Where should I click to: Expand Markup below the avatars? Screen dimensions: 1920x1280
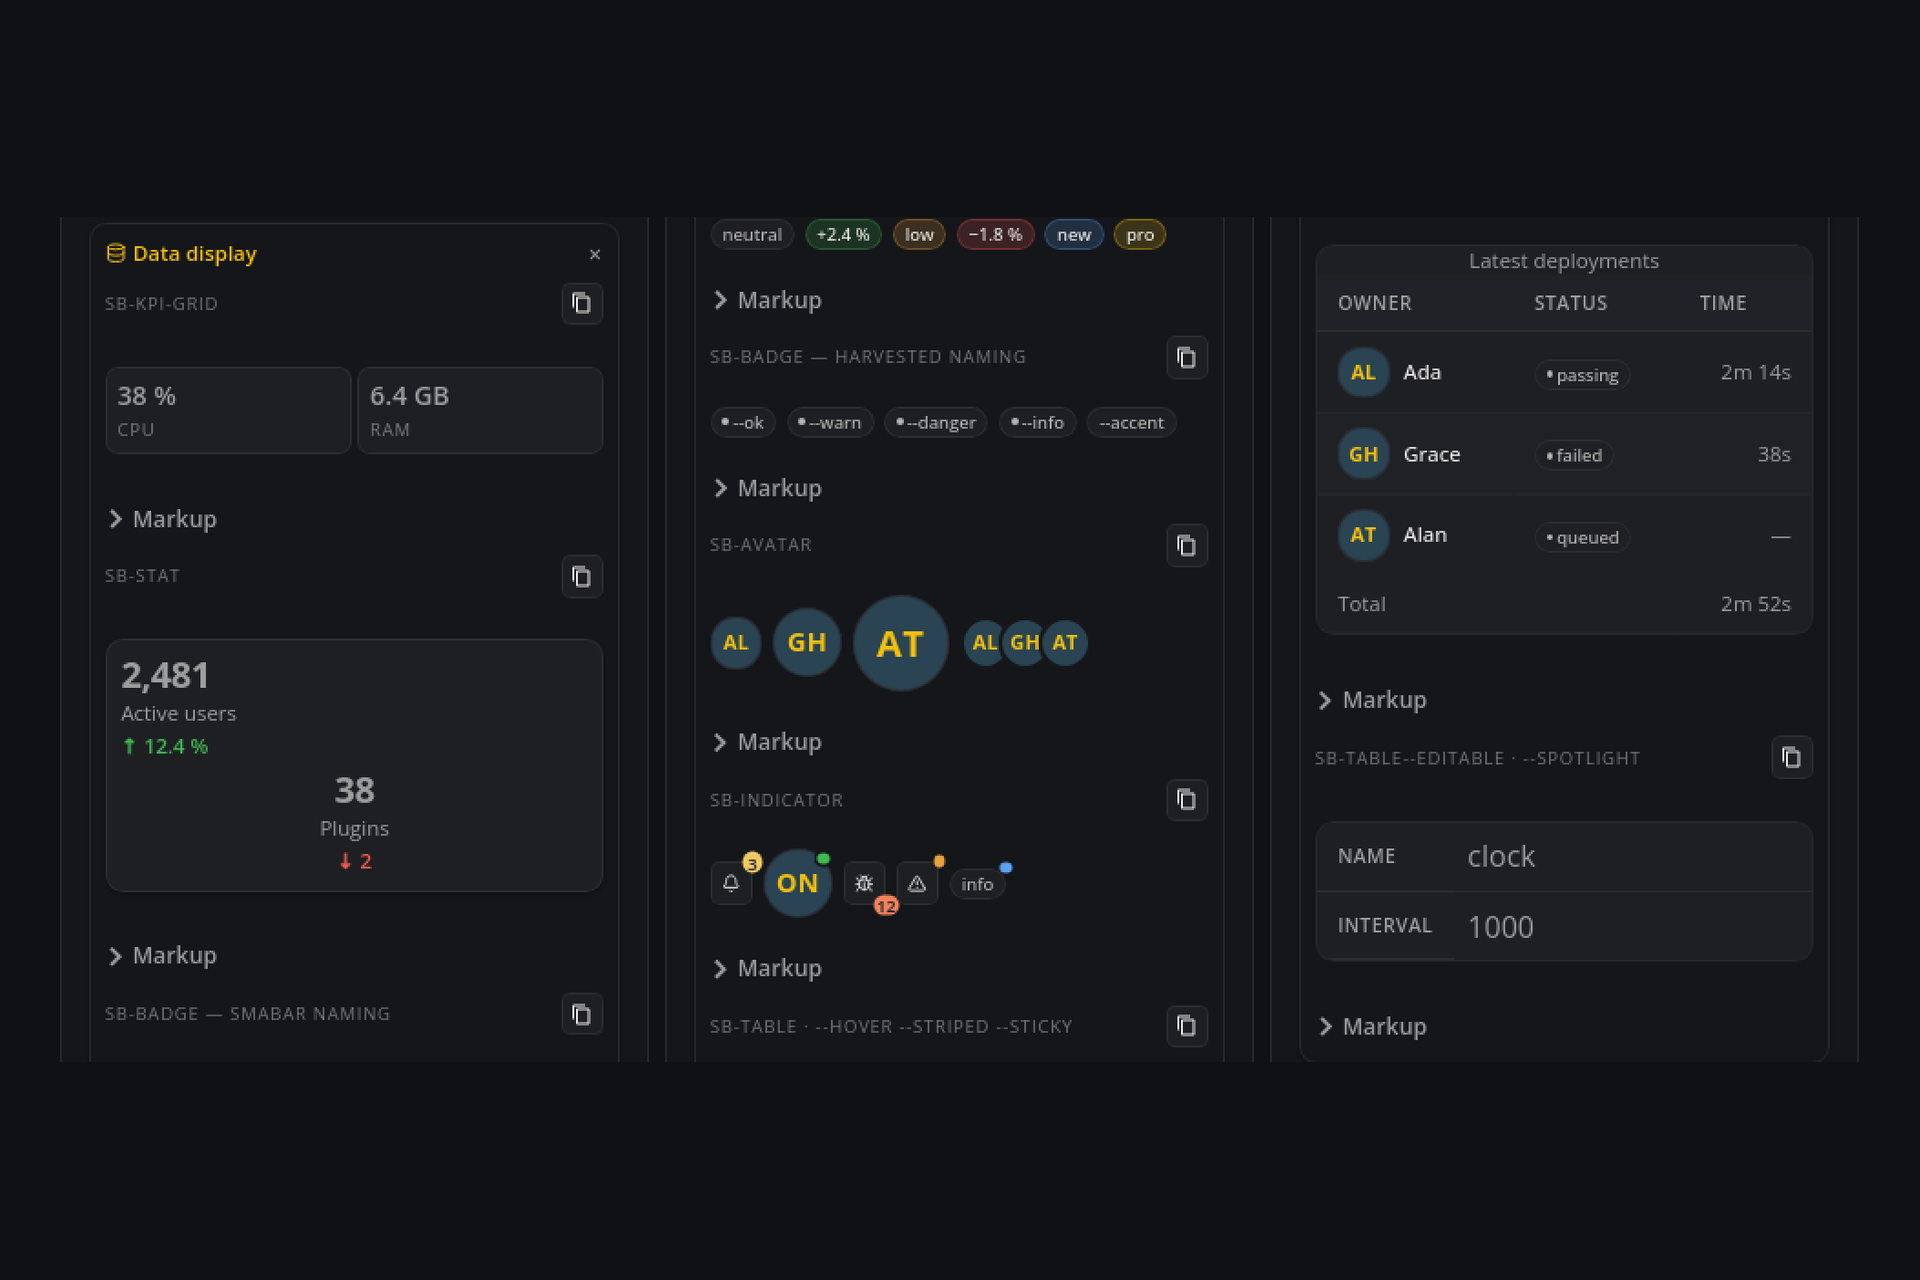click(767, 742)
